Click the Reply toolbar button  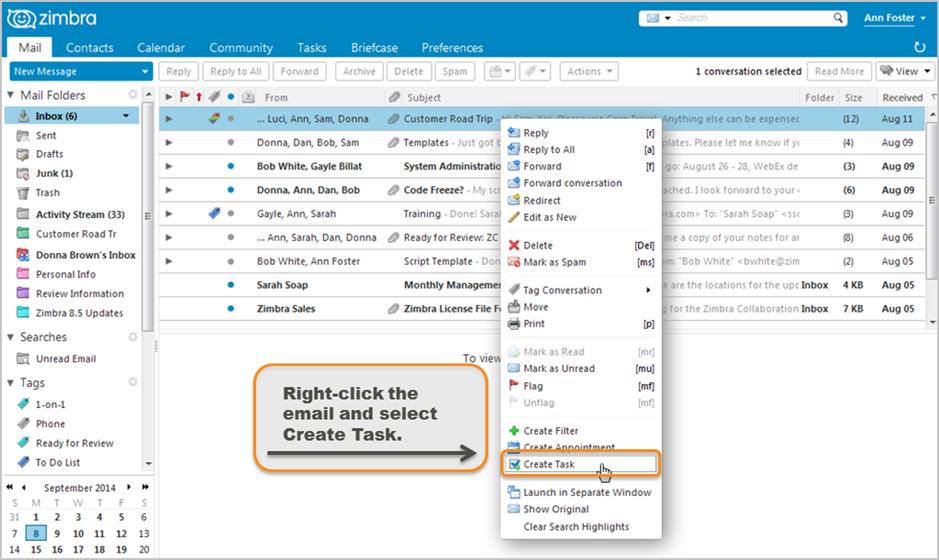[178, 71]
